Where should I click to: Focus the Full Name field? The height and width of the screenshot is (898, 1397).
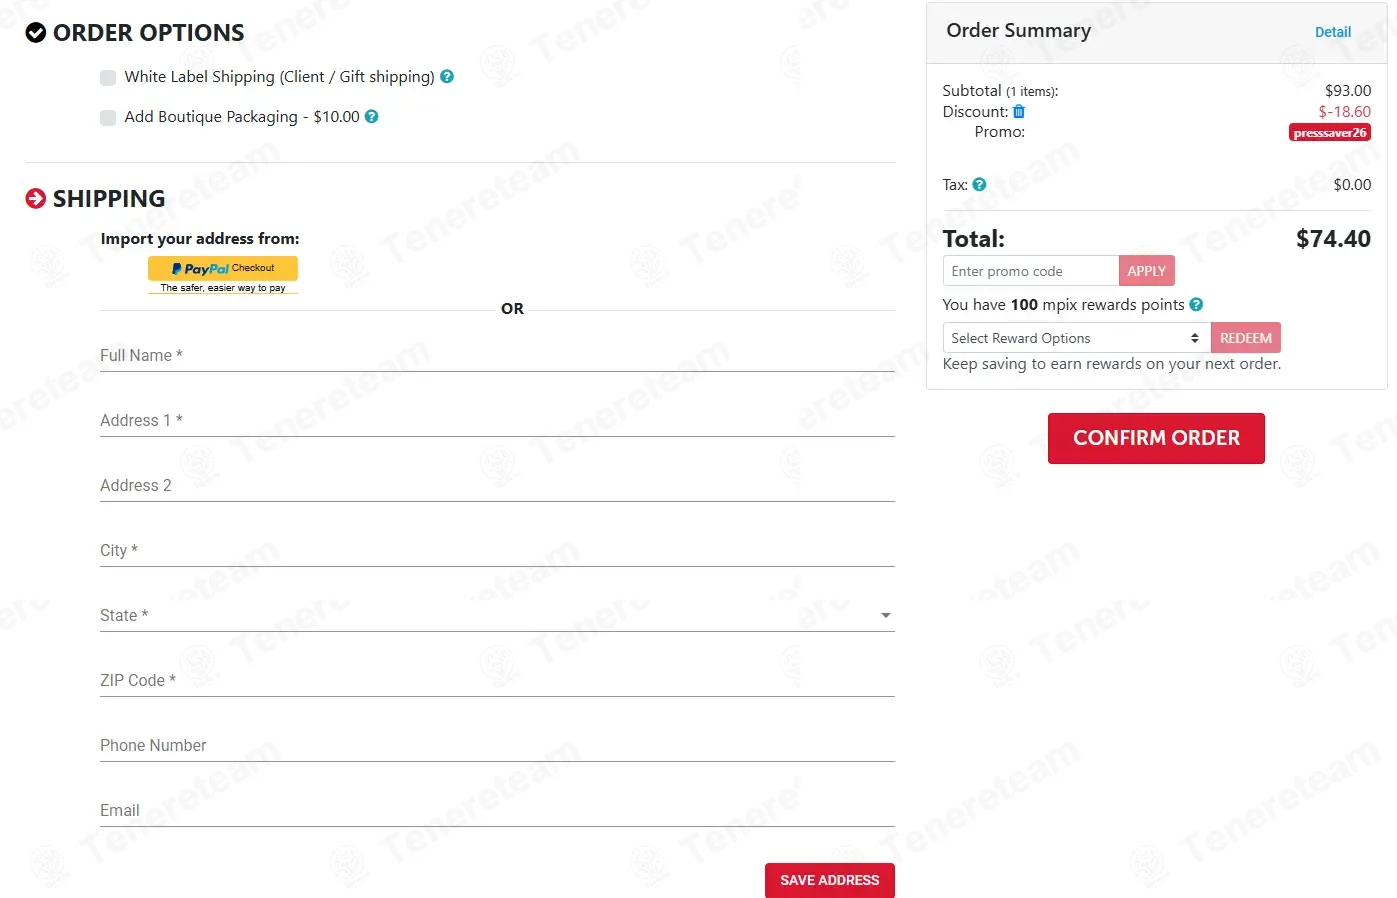click(497, 355)
